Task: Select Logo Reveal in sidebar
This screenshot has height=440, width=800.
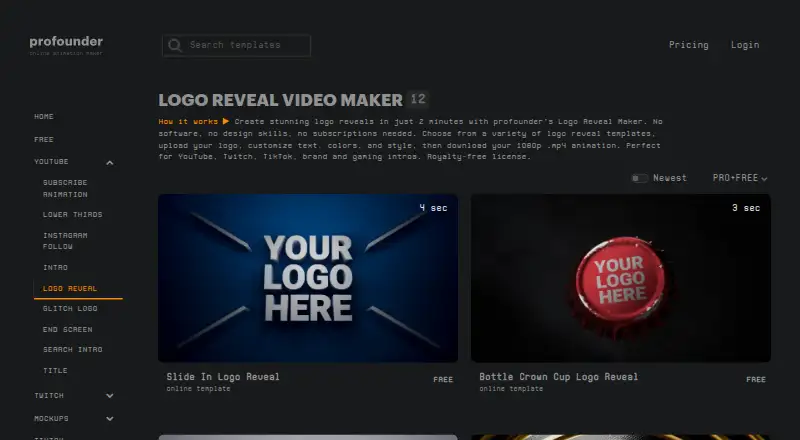Action: [70, 288]
